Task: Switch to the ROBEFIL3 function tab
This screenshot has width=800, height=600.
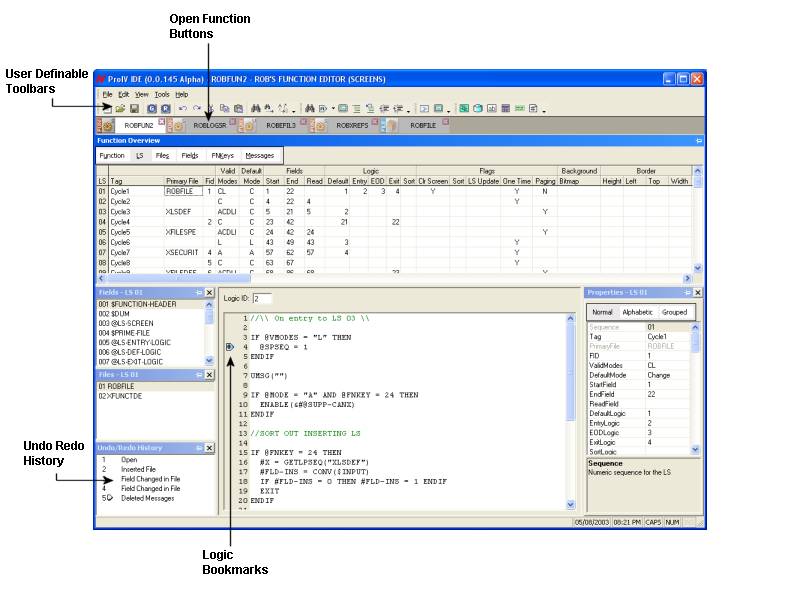Action: pyautogui.click(x=281, y=126)
